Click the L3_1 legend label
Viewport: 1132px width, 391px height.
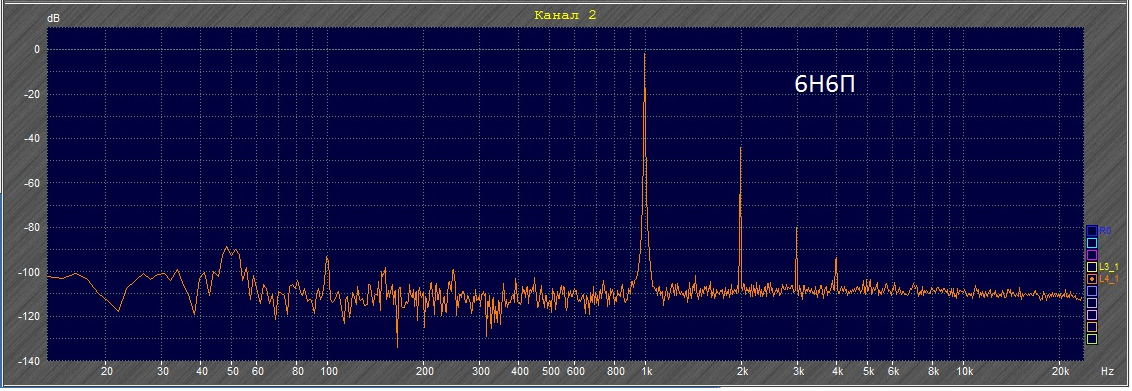coord(1109,267)
